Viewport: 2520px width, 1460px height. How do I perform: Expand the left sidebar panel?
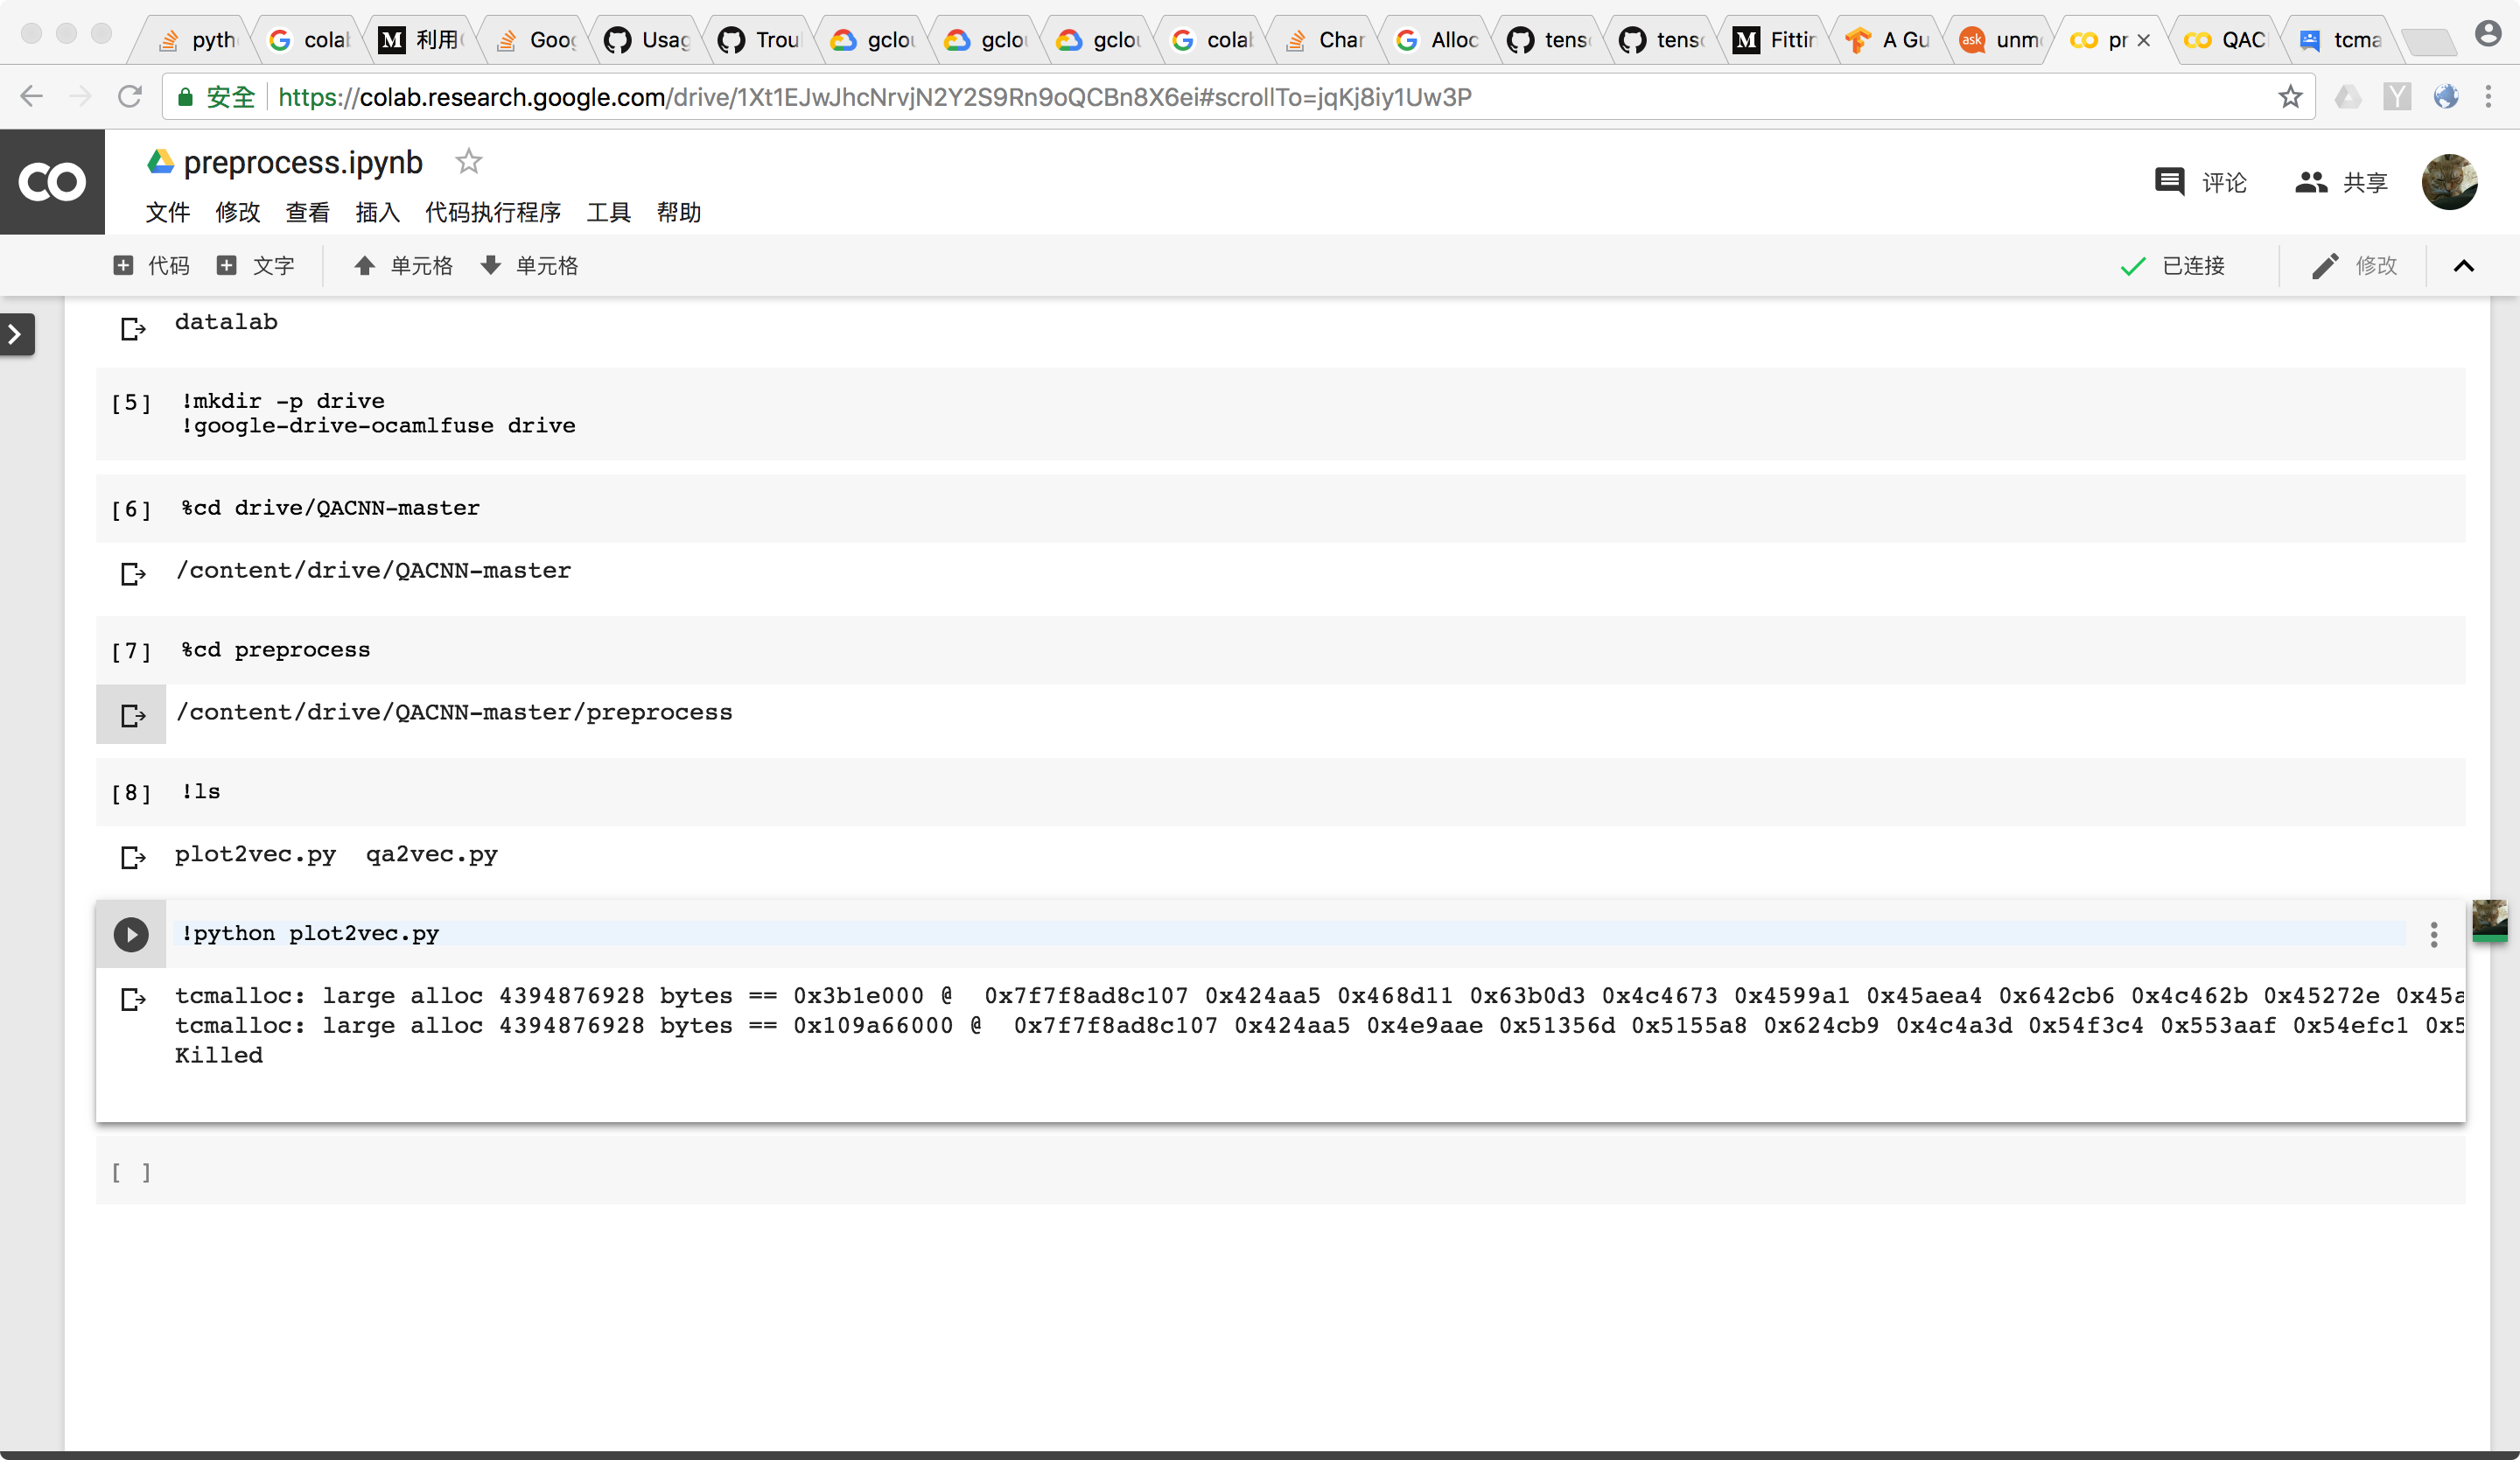[16, 334]
